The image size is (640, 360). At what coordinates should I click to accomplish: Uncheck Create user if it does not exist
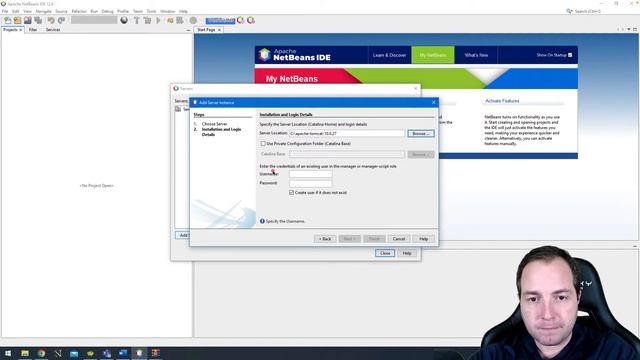(x=291, y=192)
